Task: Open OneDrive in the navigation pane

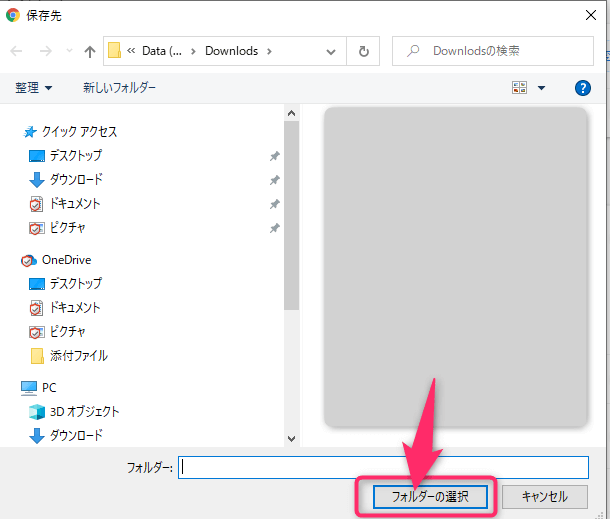Action: click(66, 260)
